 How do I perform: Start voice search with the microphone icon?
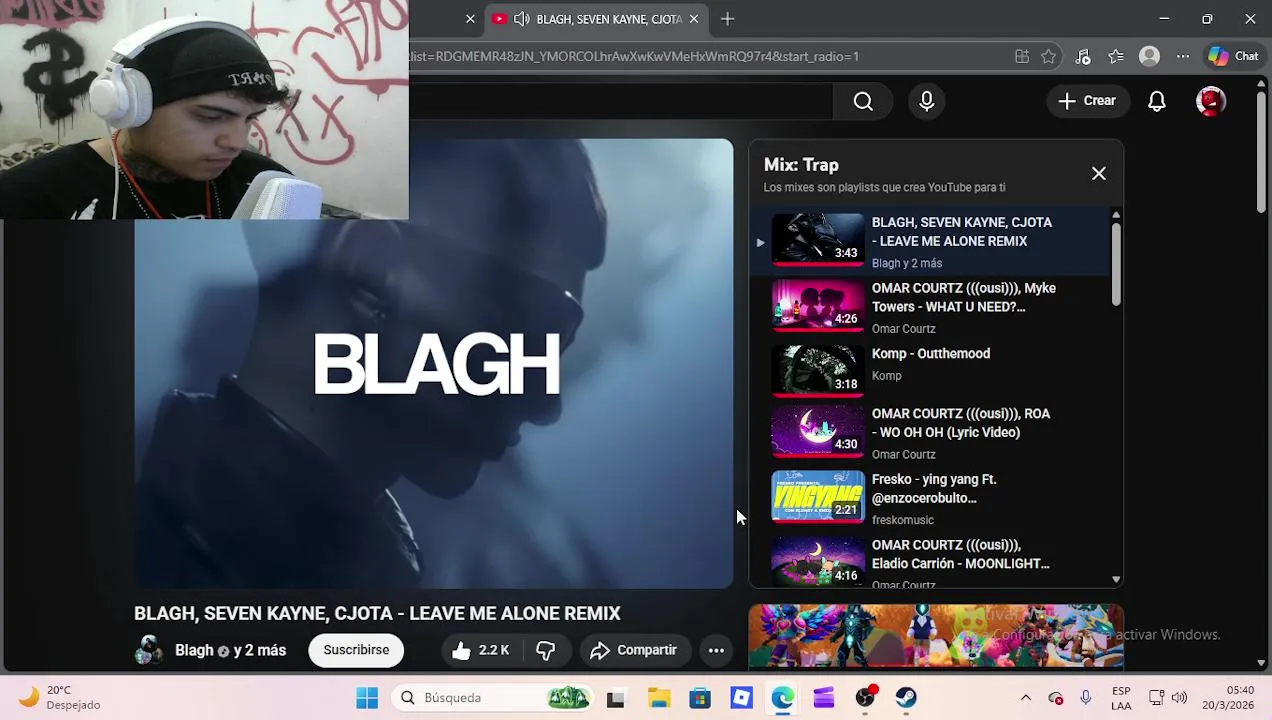927,101
